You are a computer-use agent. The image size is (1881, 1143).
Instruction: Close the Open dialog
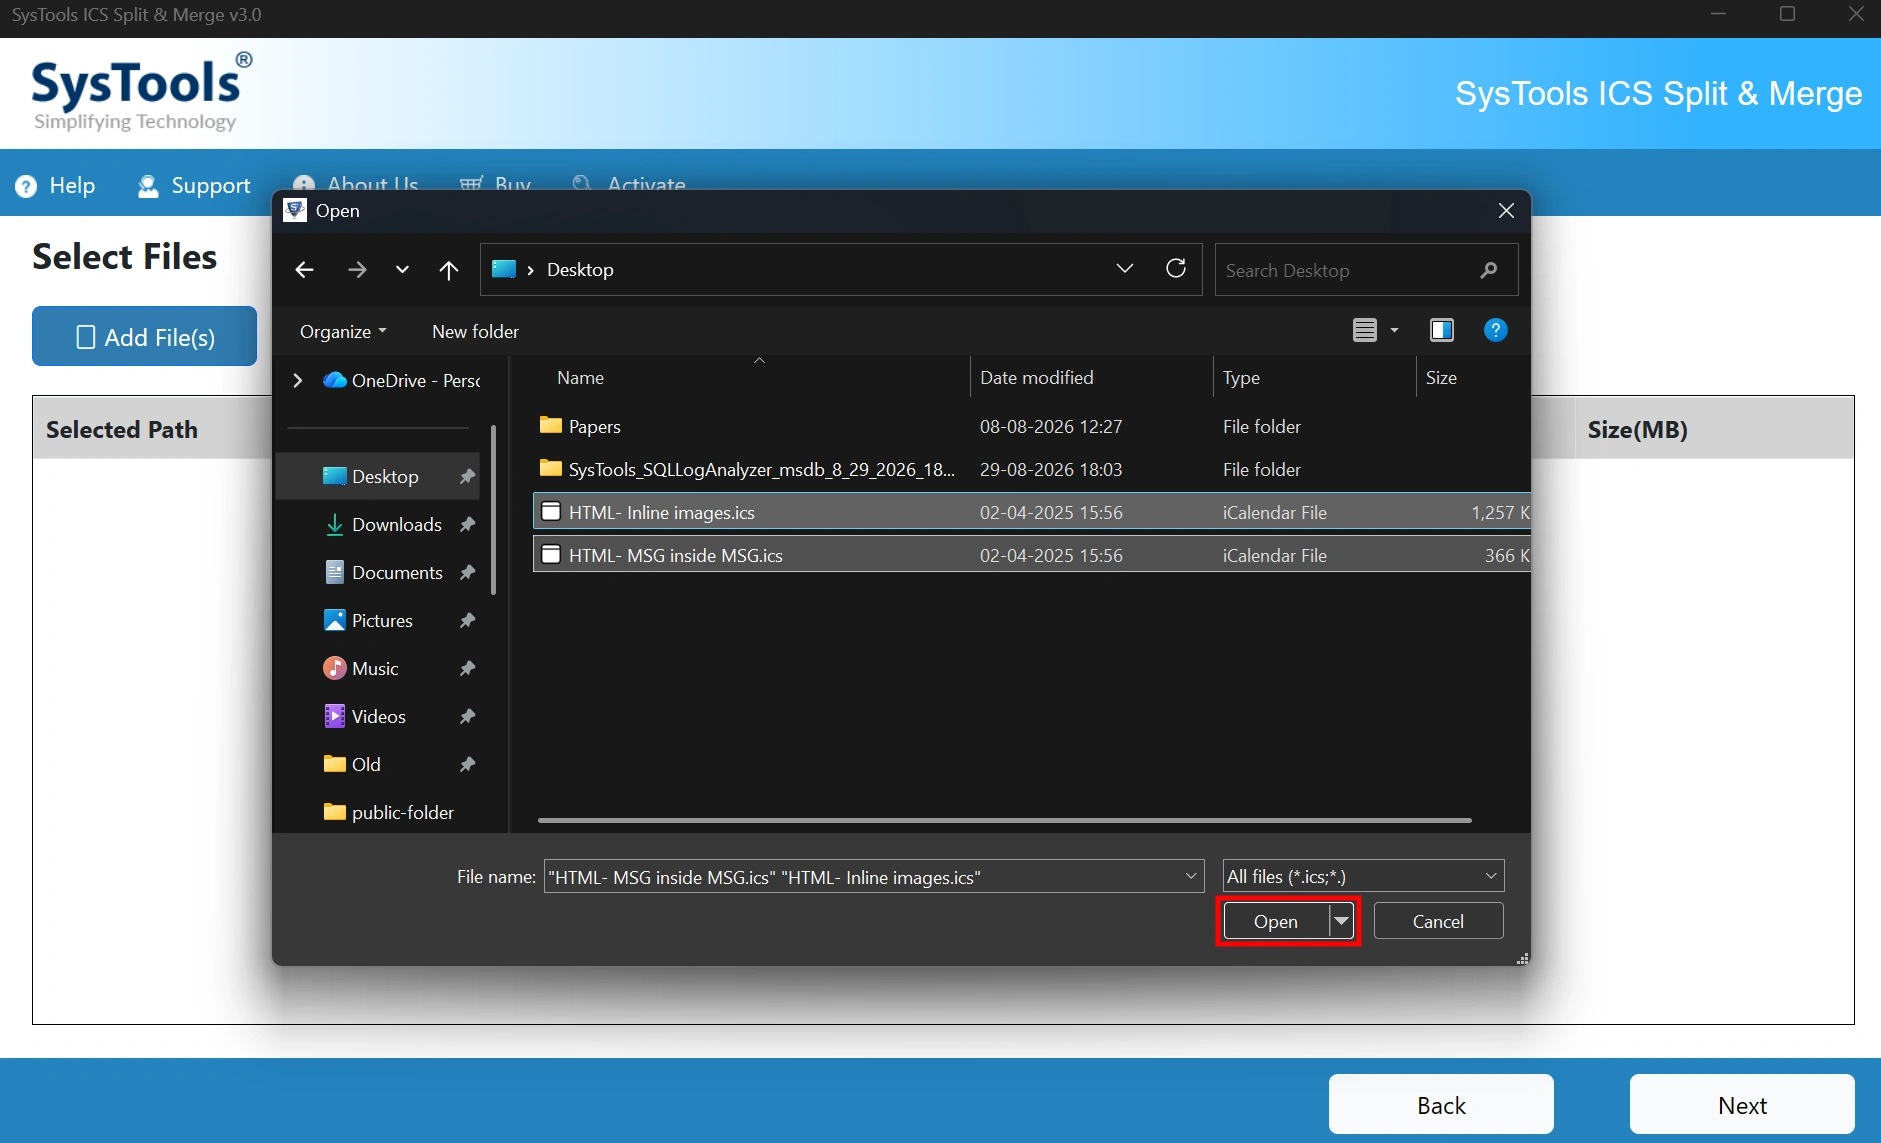(1506, 210)
